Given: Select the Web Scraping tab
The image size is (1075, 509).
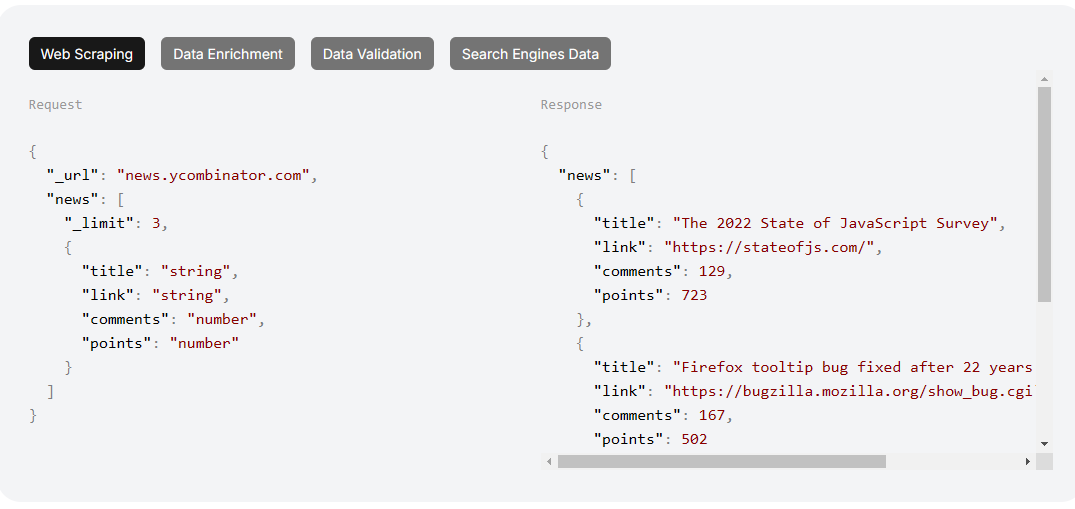Looking at the screenshot, I should pyautogui.click(x=87, y=54).
